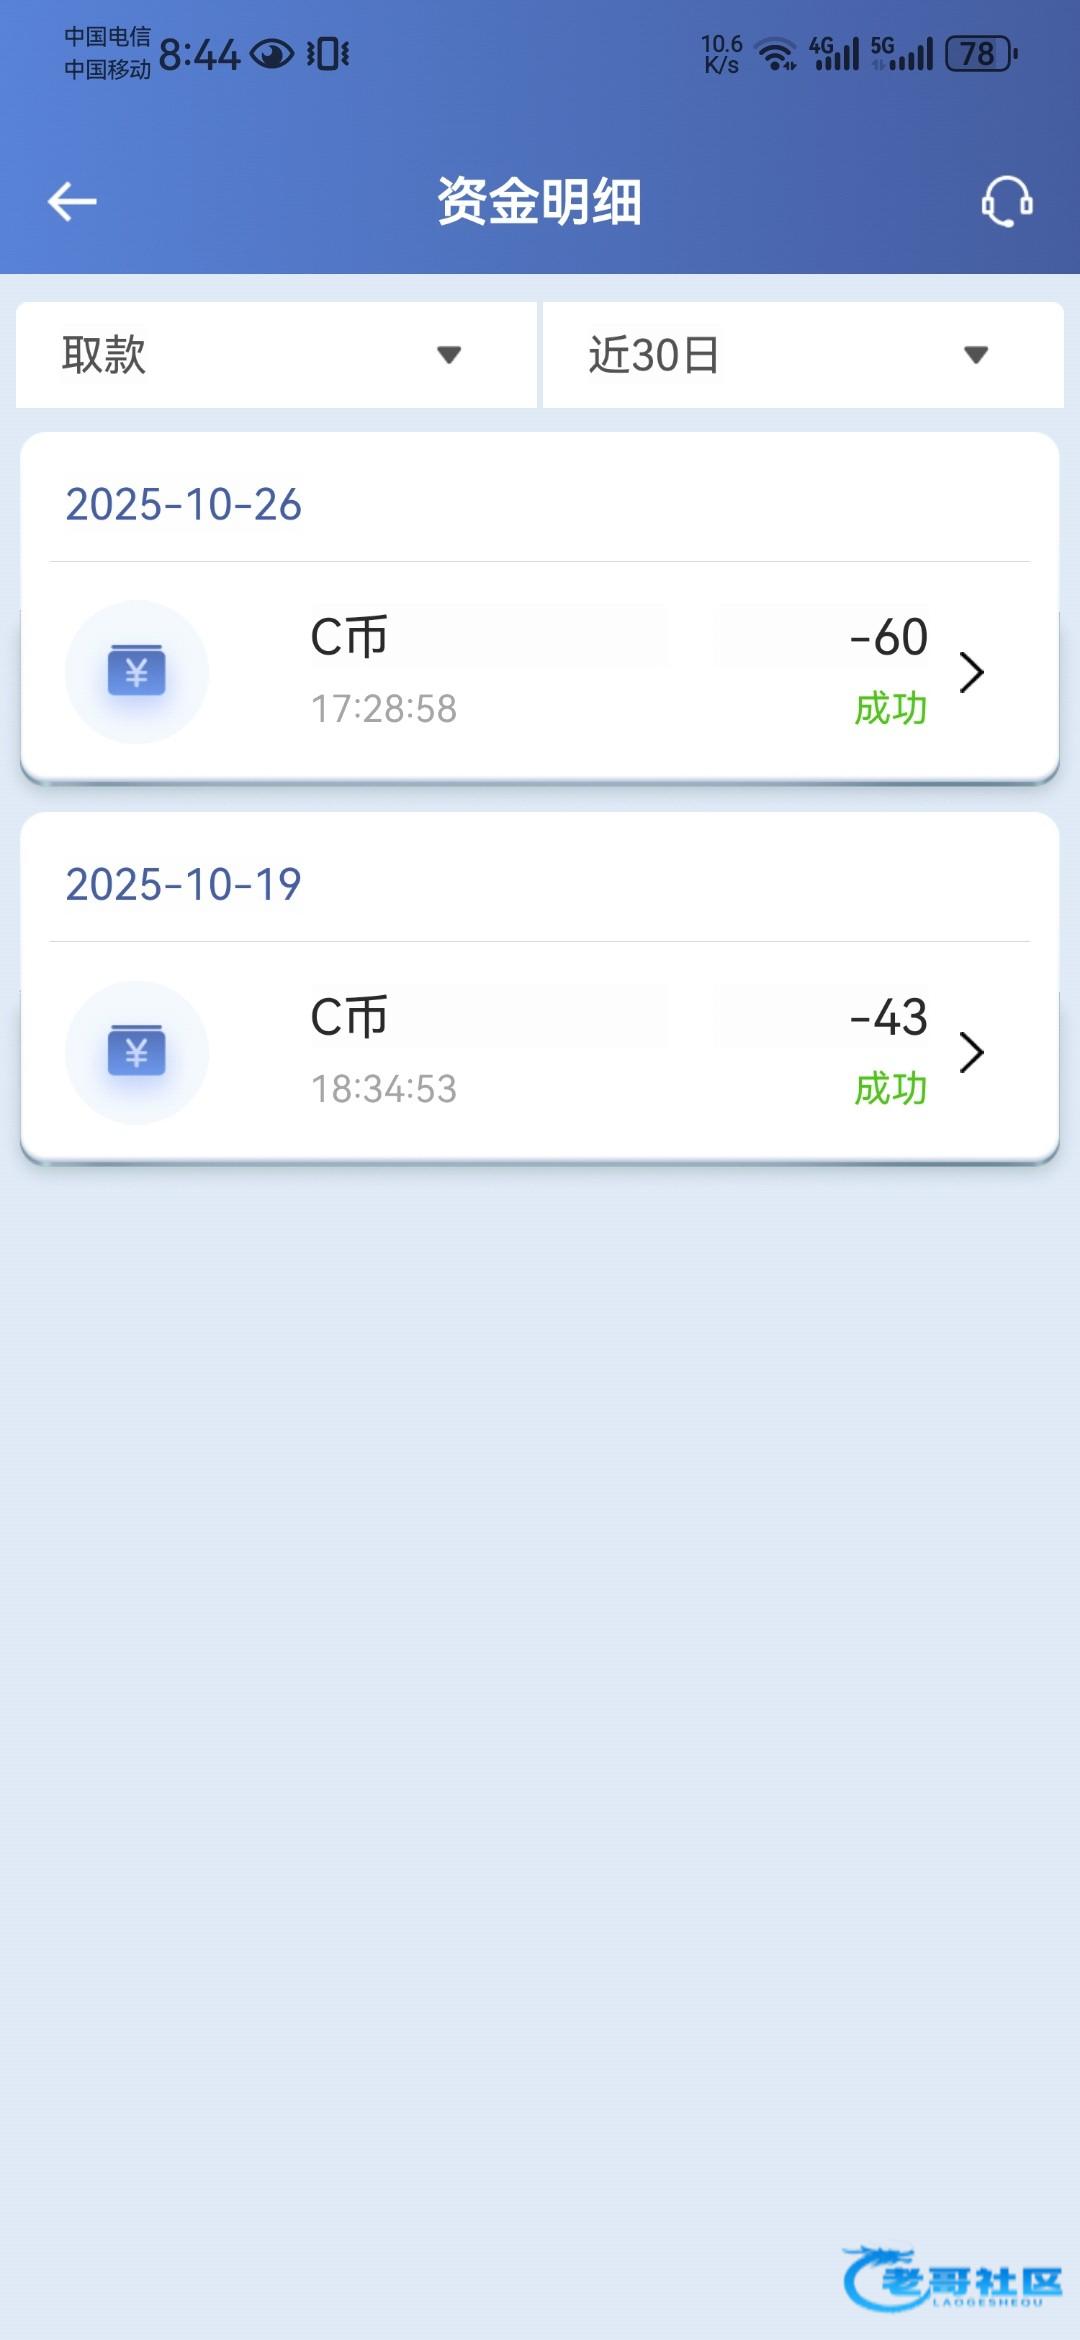The image size is (1080, 2340).
Task: Expand details chevron for -43 transaction
Action: [972, 1052]
